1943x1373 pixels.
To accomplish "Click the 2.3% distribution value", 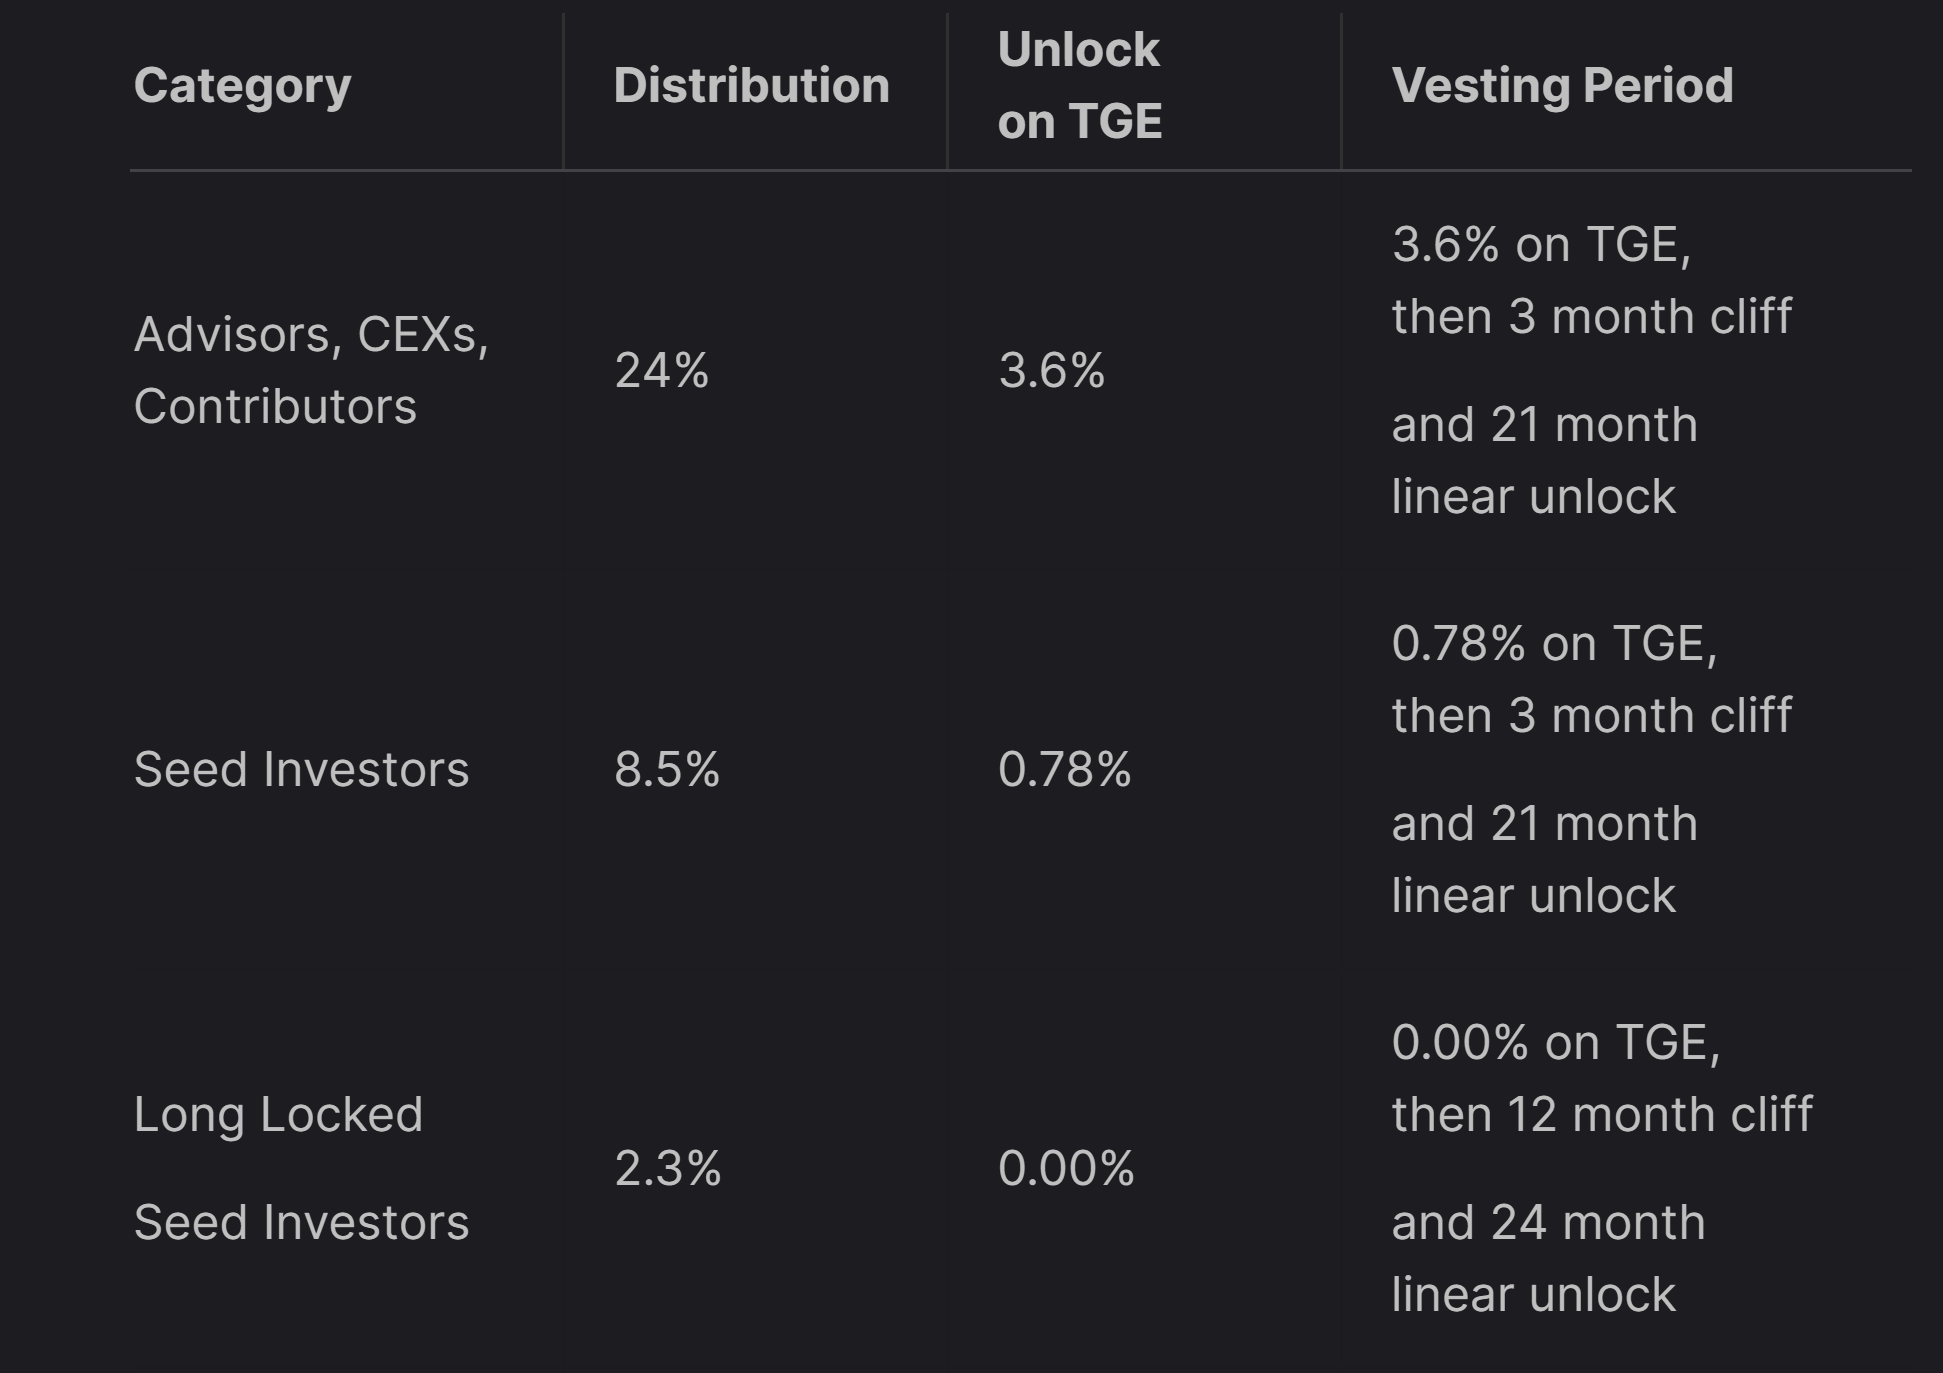I will pyautogui.click(x=667, y=1169).
